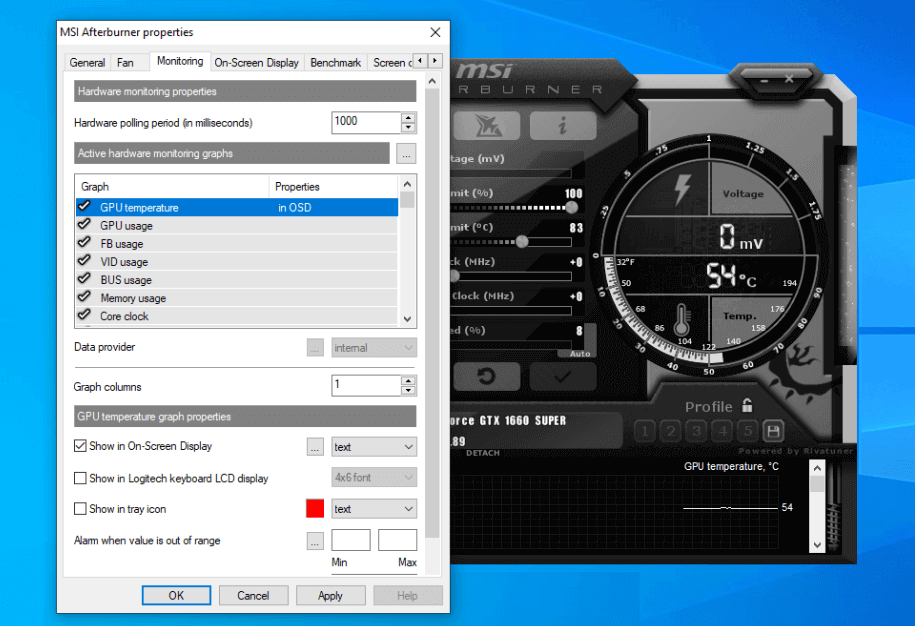The image size is (915, 626).
Task: Click the alarm range ellipsis button
Action: click(315, 541)
